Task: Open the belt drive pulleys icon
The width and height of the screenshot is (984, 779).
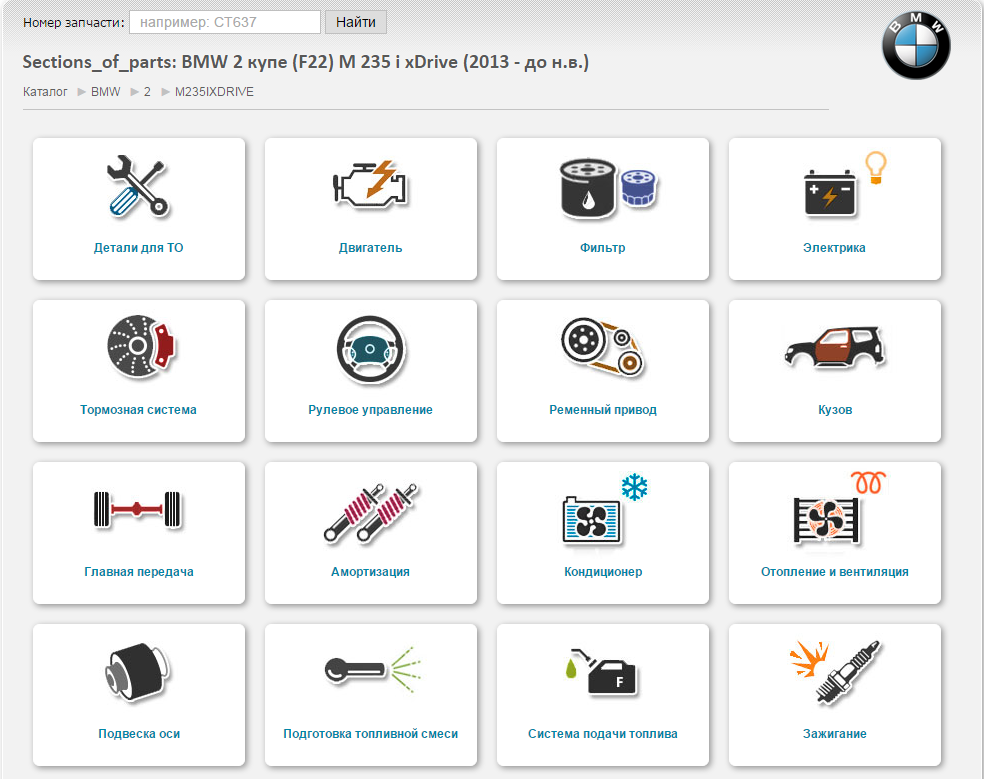Action: pyautogui.click(x=602, y=347)
